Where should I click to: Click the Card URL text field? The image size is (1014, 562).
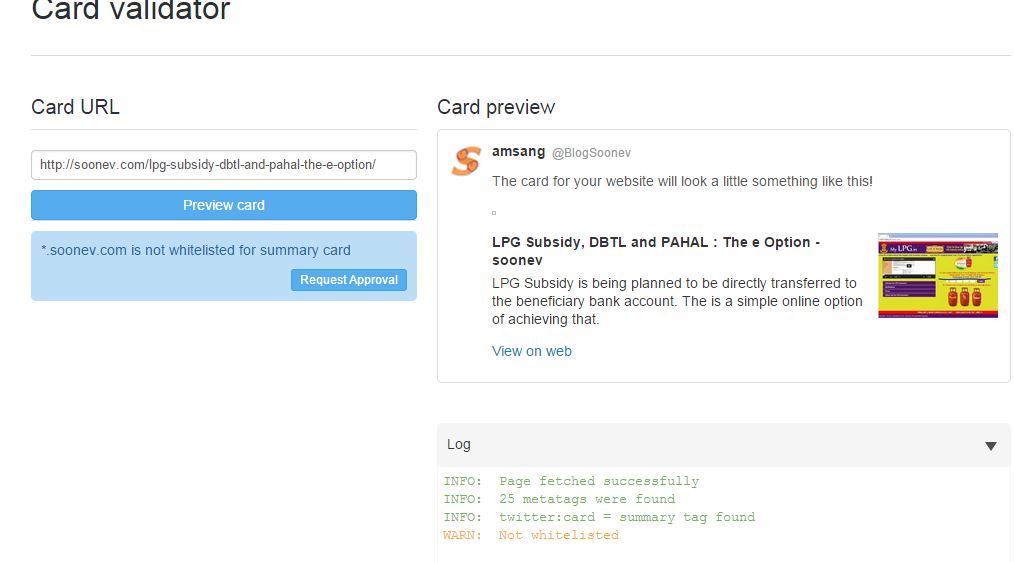pyautogui.click(x=224, y=165)
